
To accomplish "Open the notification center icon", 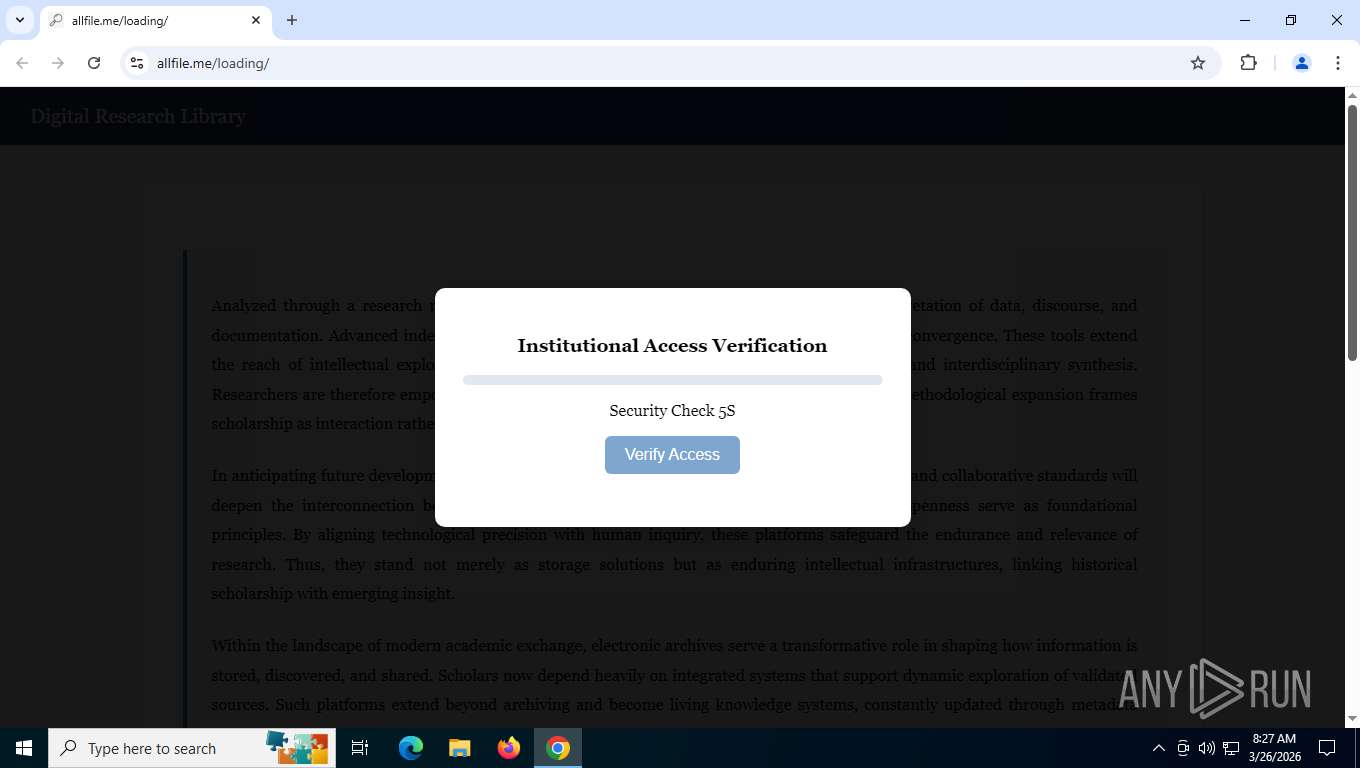I will tap(1327, 748).
